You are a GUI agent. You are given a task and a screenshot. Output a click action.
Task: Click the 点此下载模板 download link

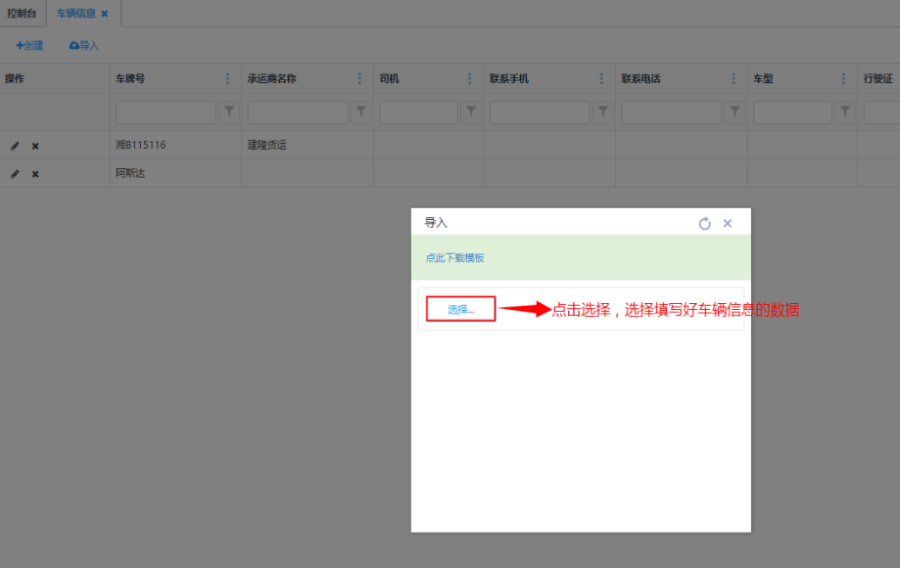pyautogui.click(x=455, y=258)
